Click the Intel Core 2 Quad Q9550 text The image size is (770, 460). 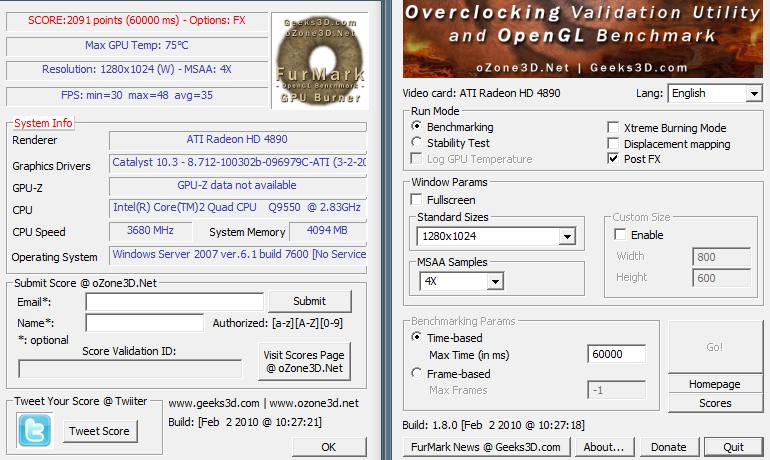coord(237,207)
